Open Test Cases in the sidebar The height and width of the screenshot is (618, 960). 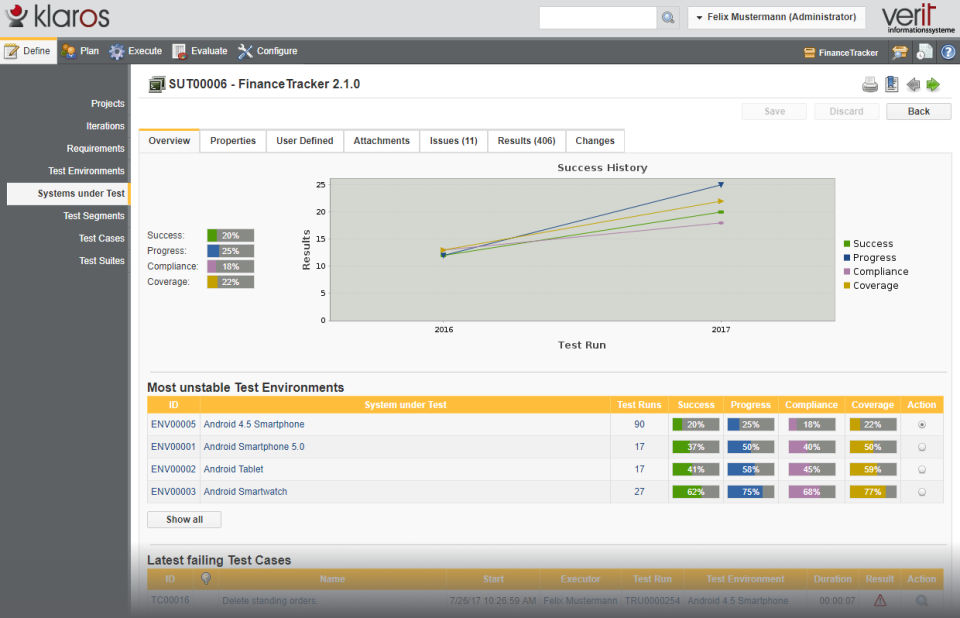(x=102, y=238)
